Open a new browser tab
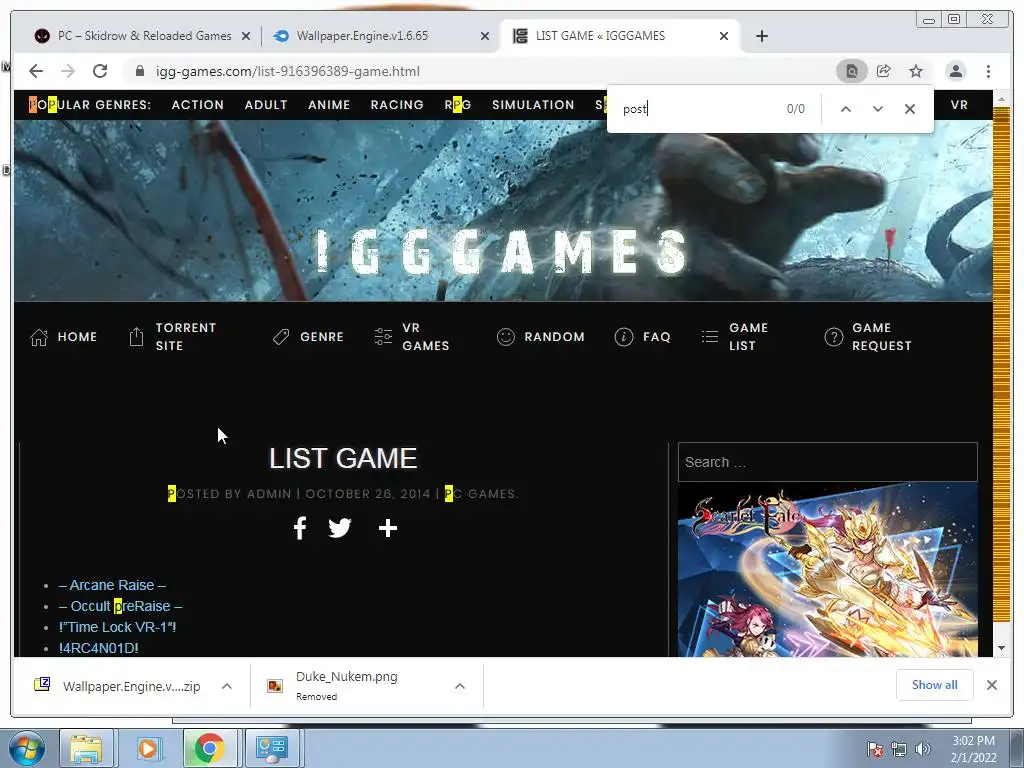The width and height of the screenshot is (1024, 768). [x=761, y=36]
